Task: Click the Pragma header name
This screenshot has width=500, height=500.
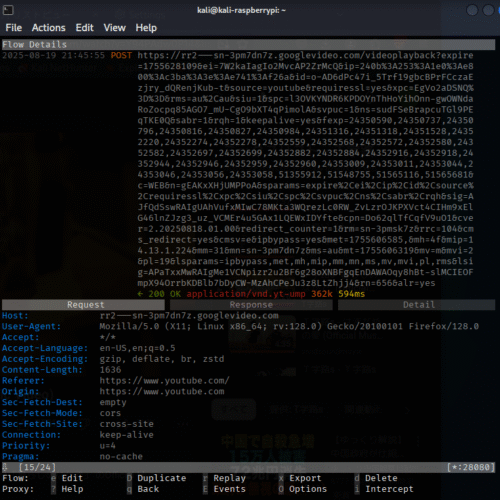Action: point(20,456)
